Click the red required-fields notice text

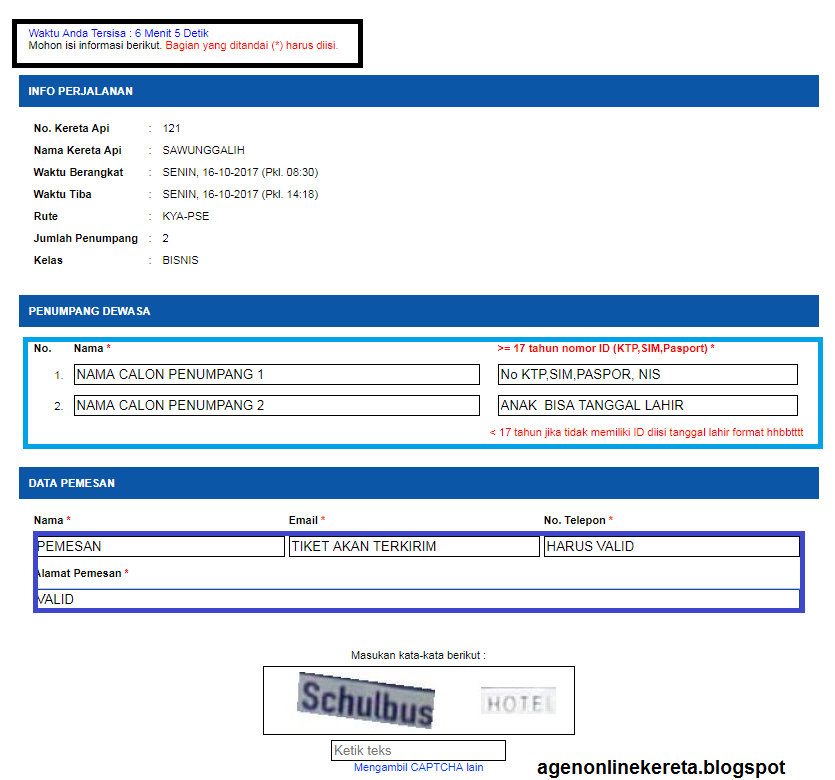click(251, 45)
